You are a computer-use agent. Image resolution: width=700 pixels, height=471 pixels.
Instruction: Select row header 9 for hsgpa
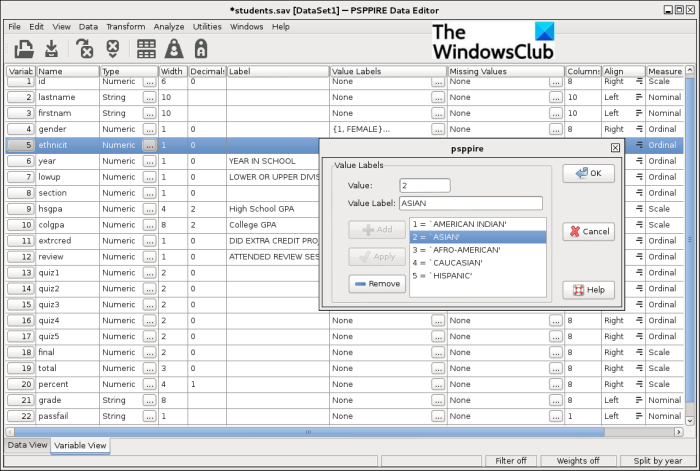tap(21, 209)
